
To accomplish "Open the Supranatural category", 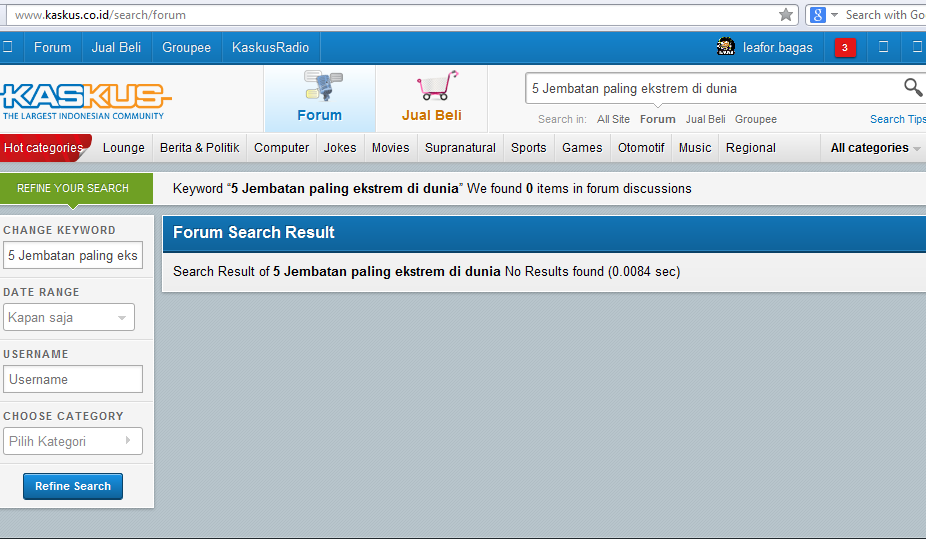I will (460, 148).
